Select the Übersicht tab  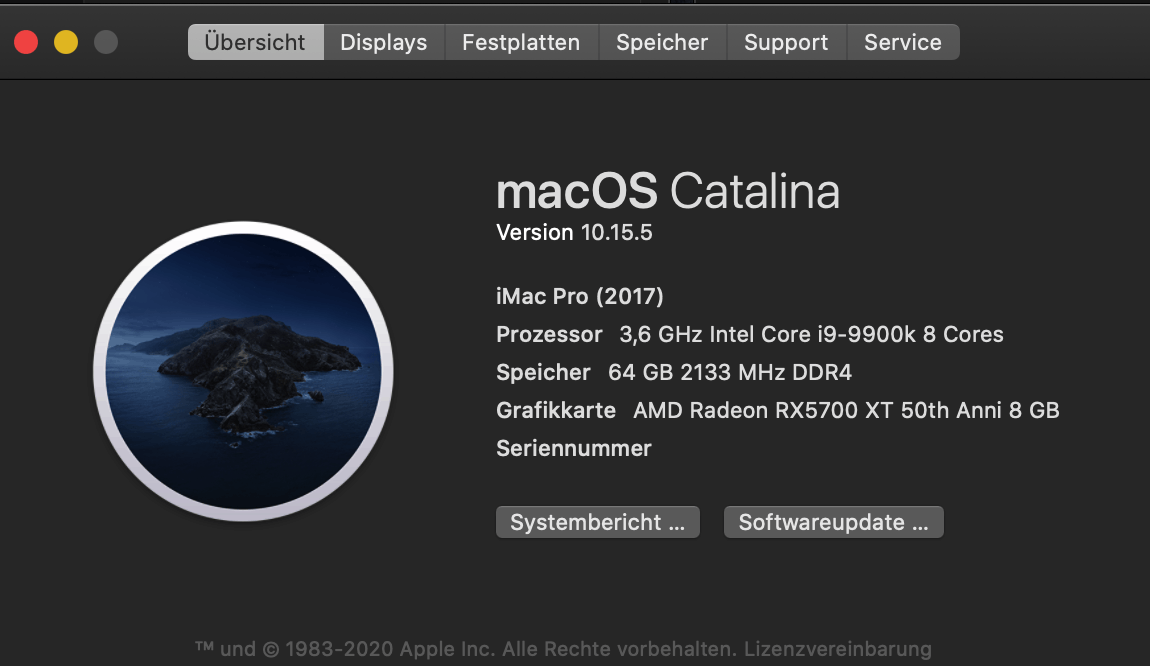255,42
